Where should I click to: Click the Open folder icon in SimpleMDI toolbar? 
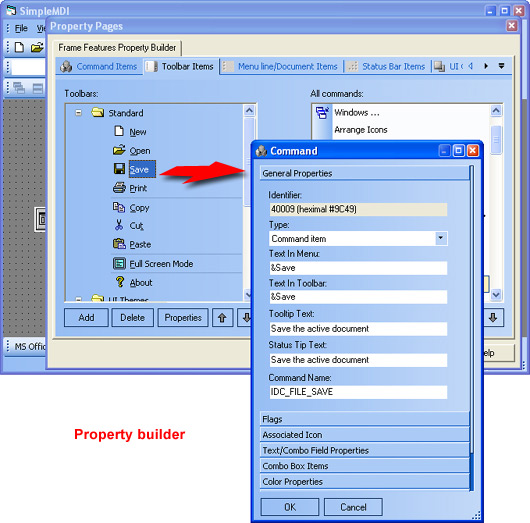click(37, 47)
